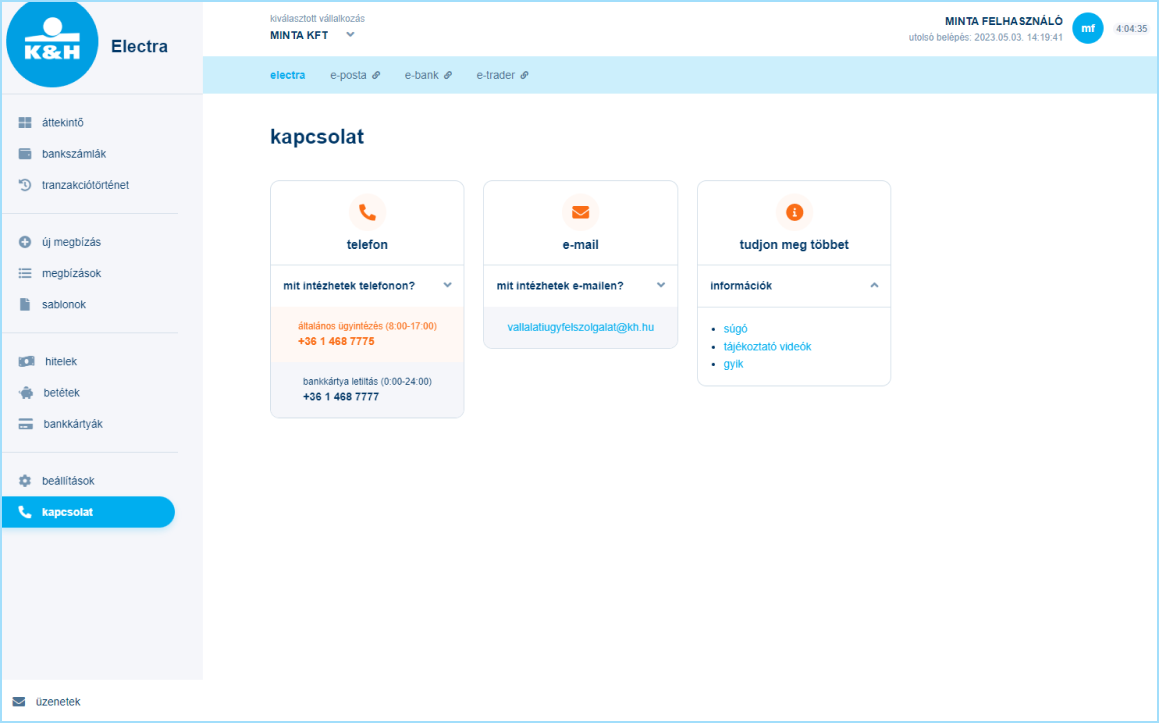The height and width of the screenshot is (723, 1159).
Task: Open tranzakciótörténet via its history icon
Action: [x=23, y=184]
